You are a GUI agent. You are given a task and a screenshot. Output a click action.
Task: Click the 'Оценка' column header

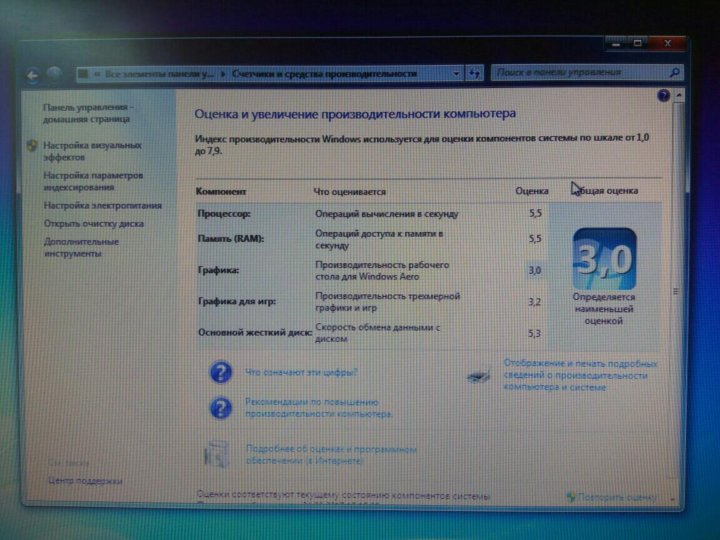tap(531, 191)
